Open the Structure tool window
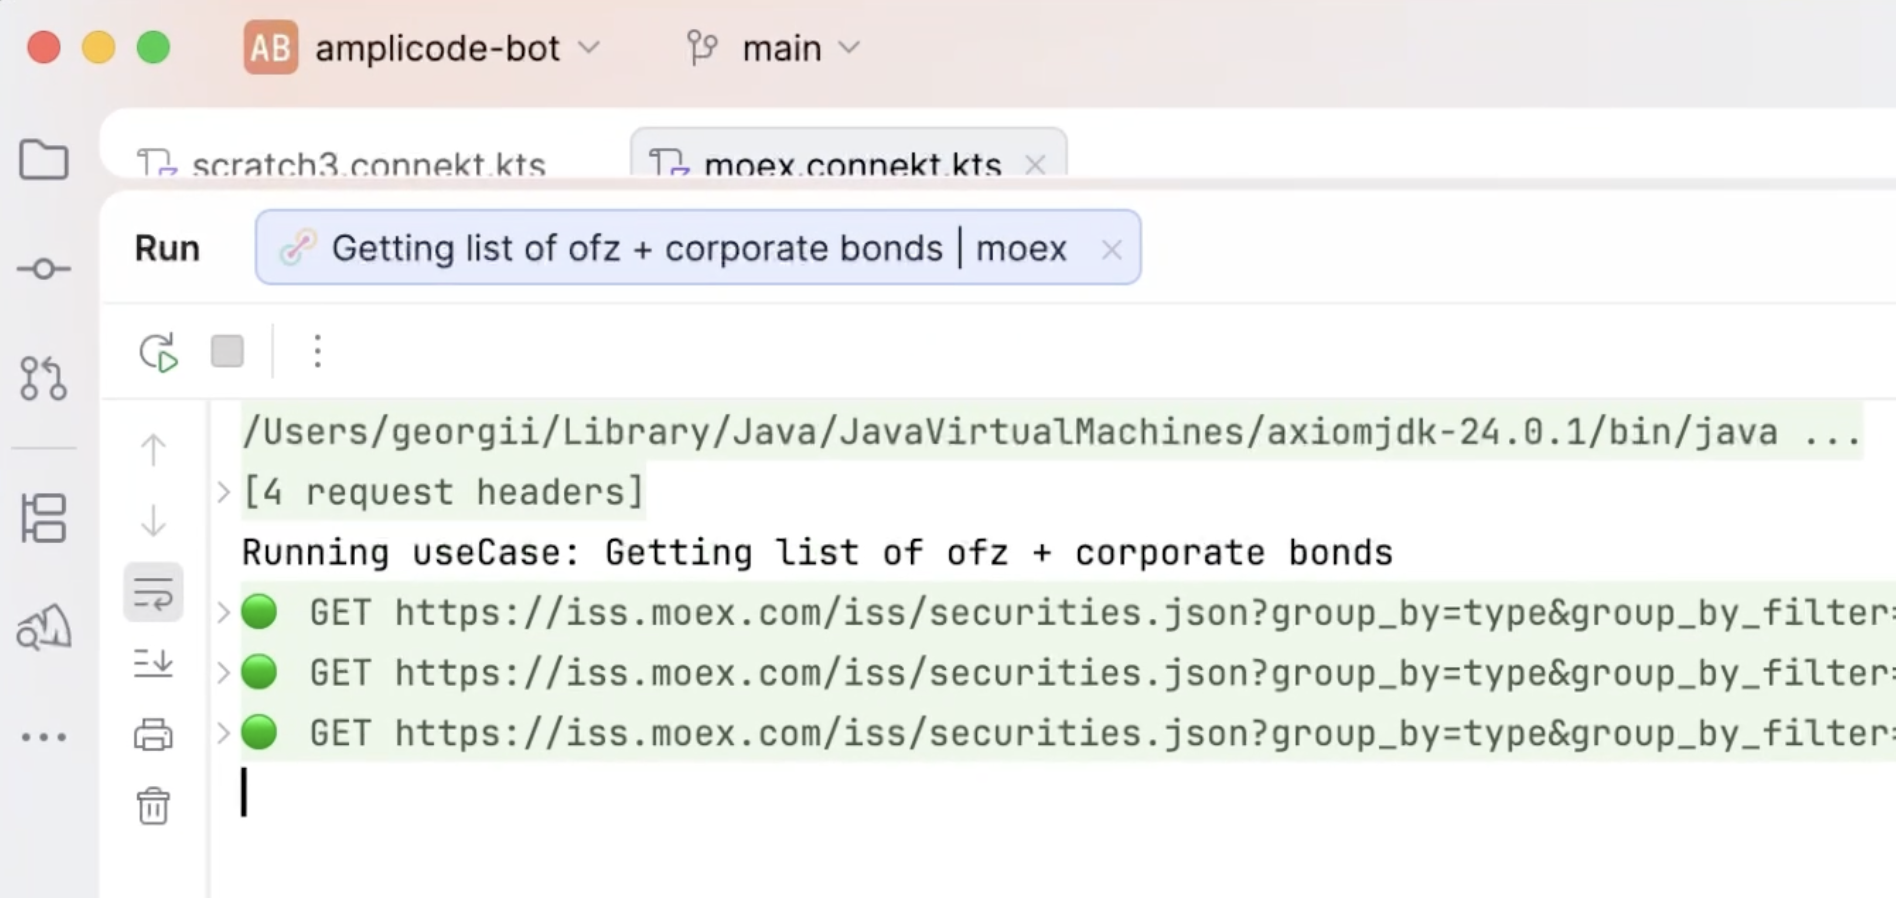 click(x=44, y=518)
